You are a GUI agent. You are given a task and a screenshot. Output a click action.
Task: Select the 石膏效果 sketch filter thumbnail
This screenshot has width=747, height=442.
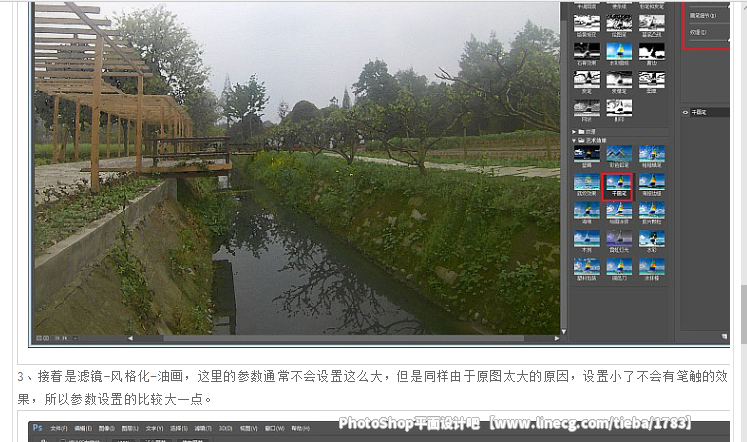point(586,51)
